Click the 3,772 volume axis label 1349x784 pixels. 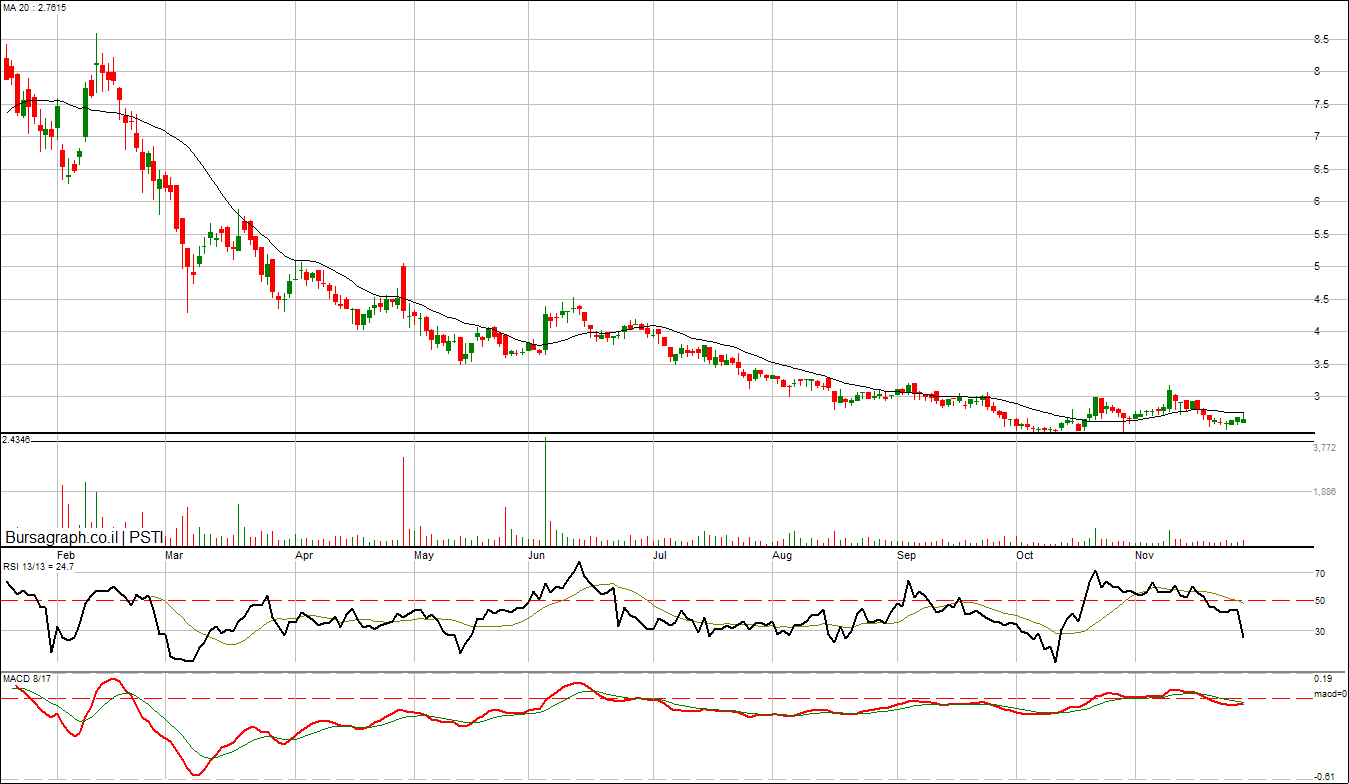[x=1324, y=448]
